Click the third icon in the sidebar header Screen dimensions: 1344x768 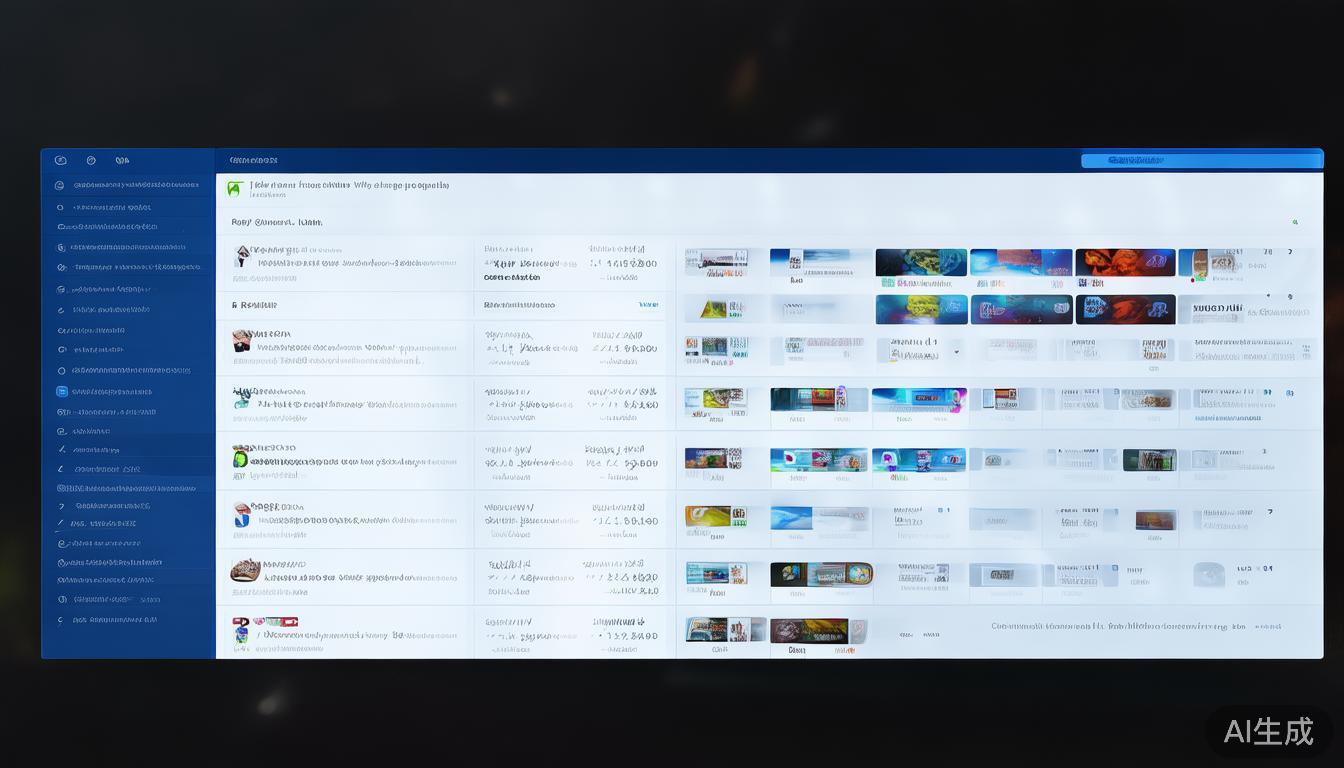click(122, 160)
